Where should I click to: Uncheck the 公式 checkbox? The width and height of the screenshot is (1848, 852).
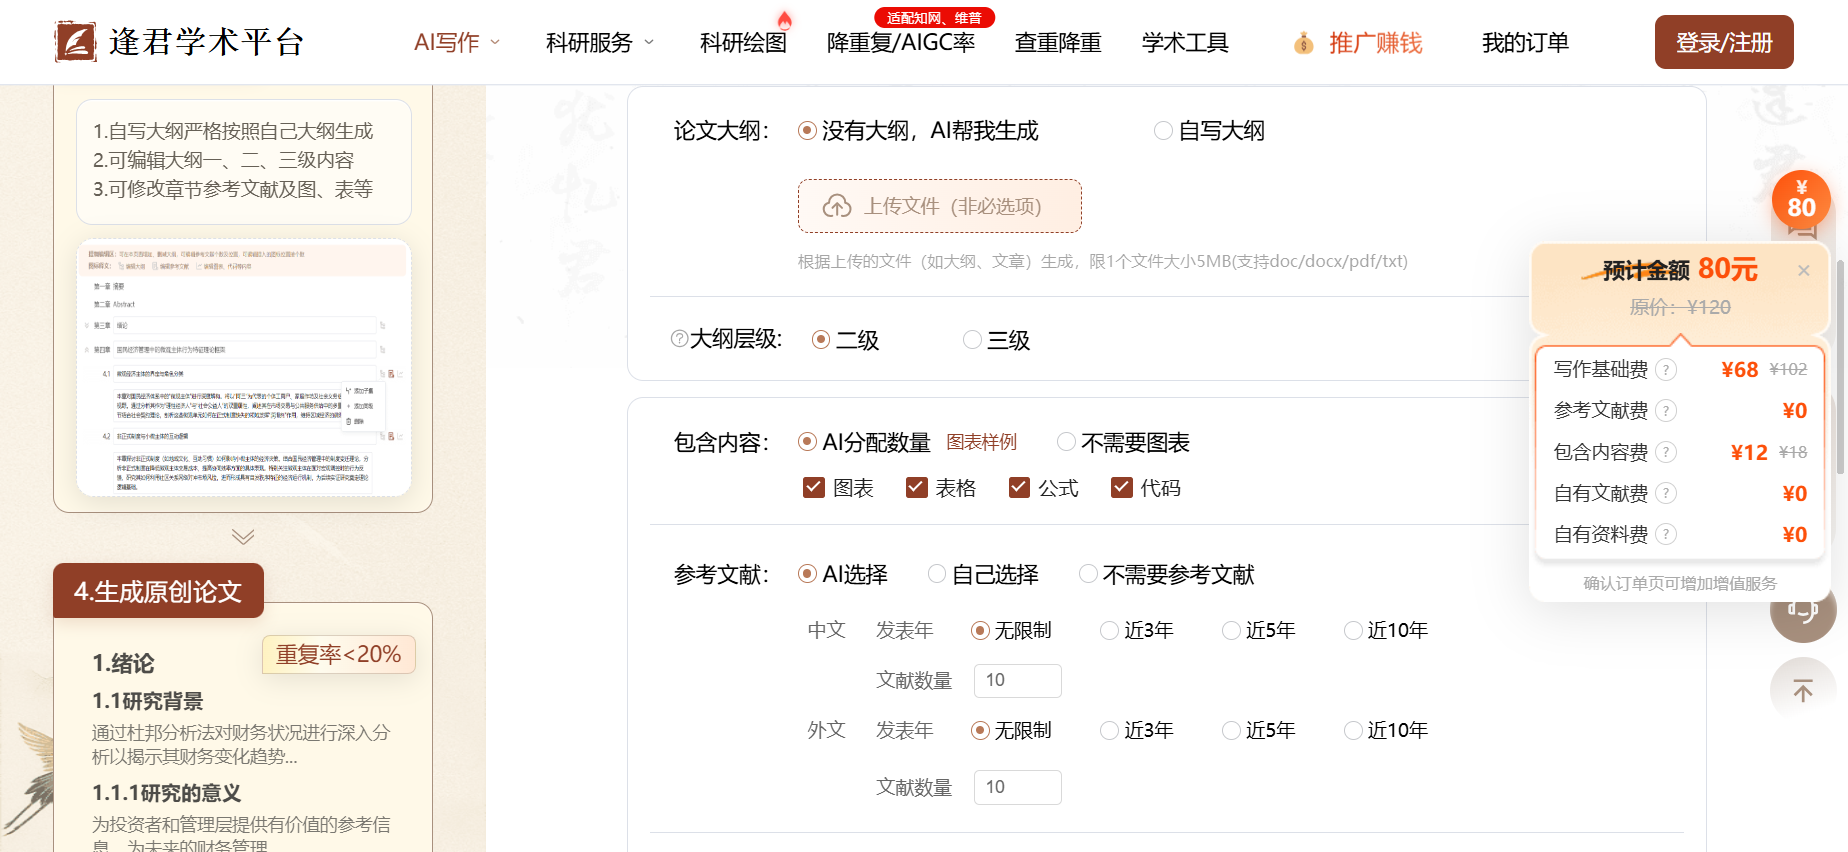pos(1019,488)
